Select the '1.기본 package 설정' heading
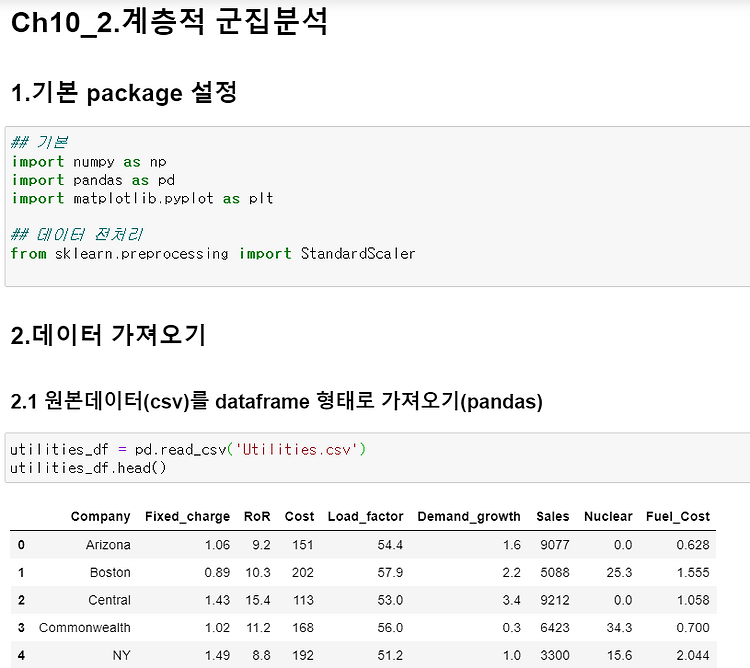Image resolution: width=750 pixels, height=668 pixels. 124,92
